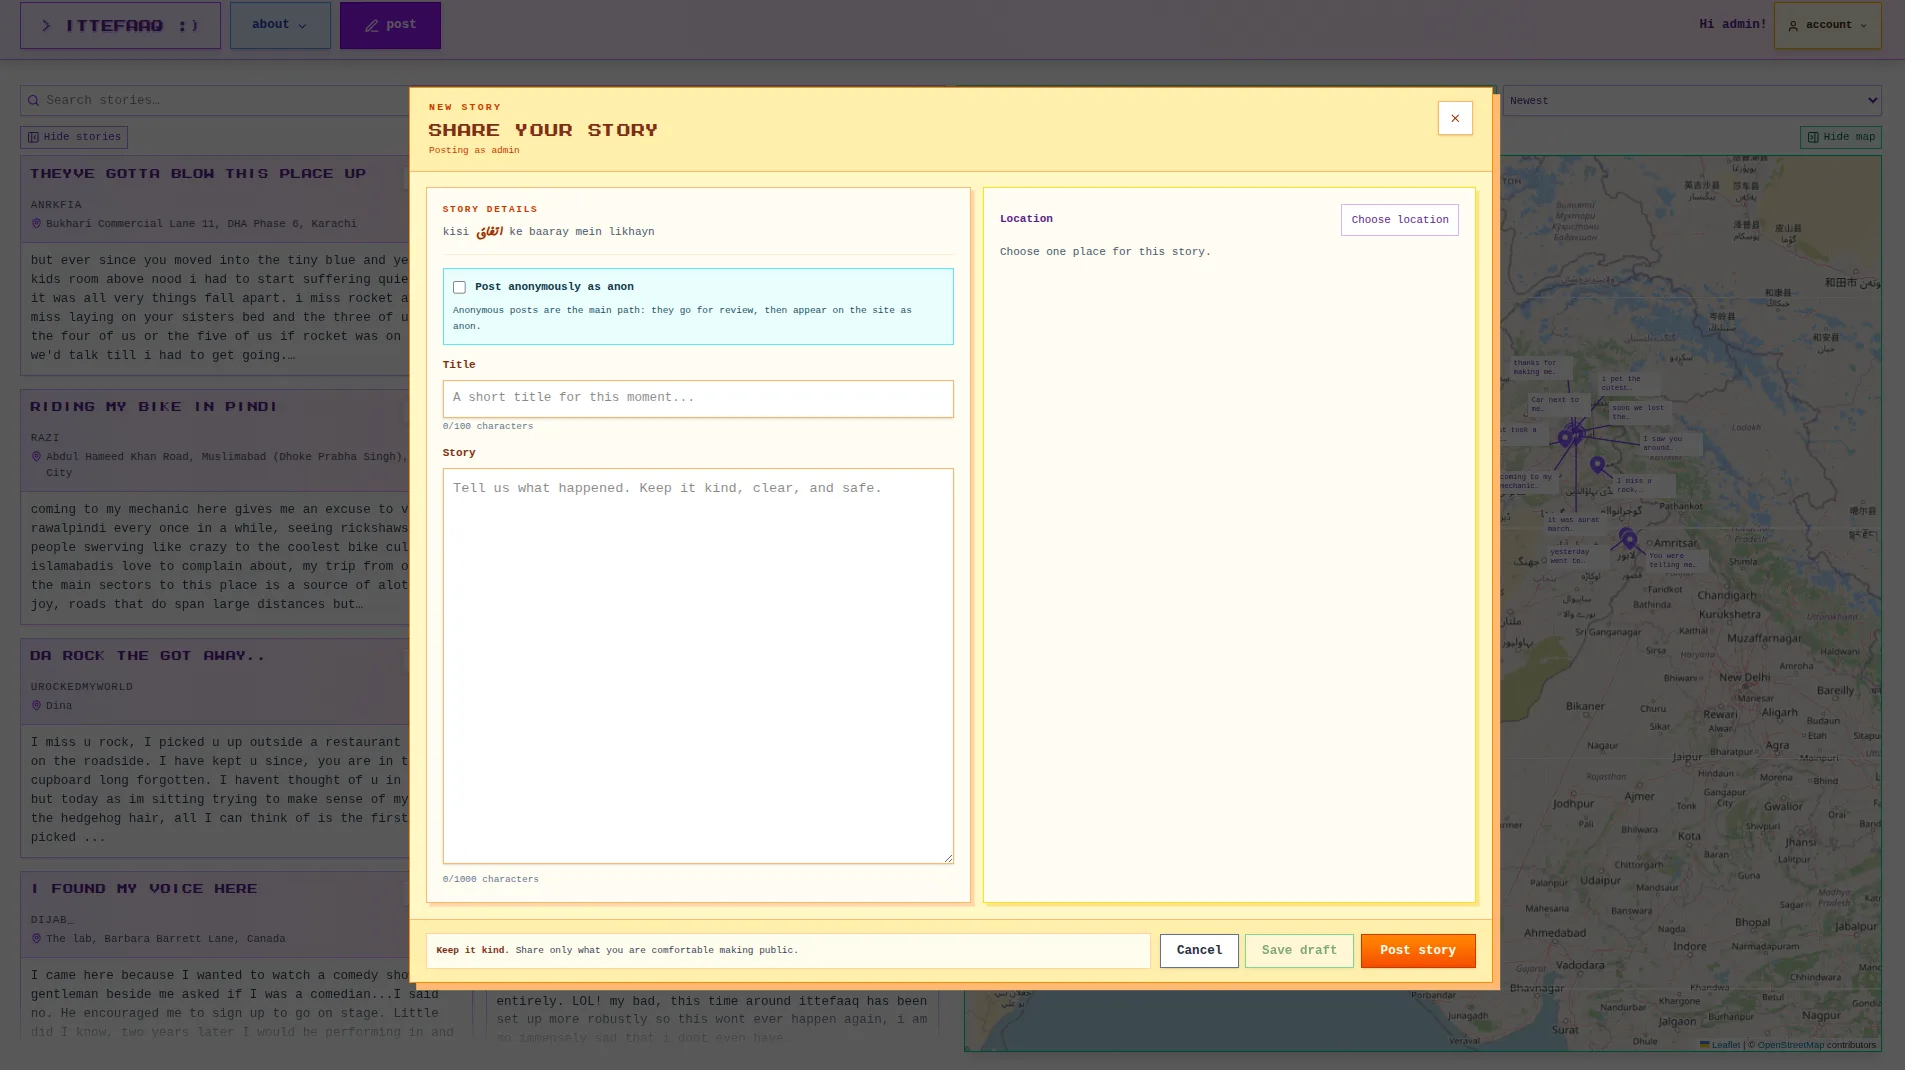Click the chevron arrow on about button
1905x1070 pixels.
pyautogui.click(x=302, y=26)
